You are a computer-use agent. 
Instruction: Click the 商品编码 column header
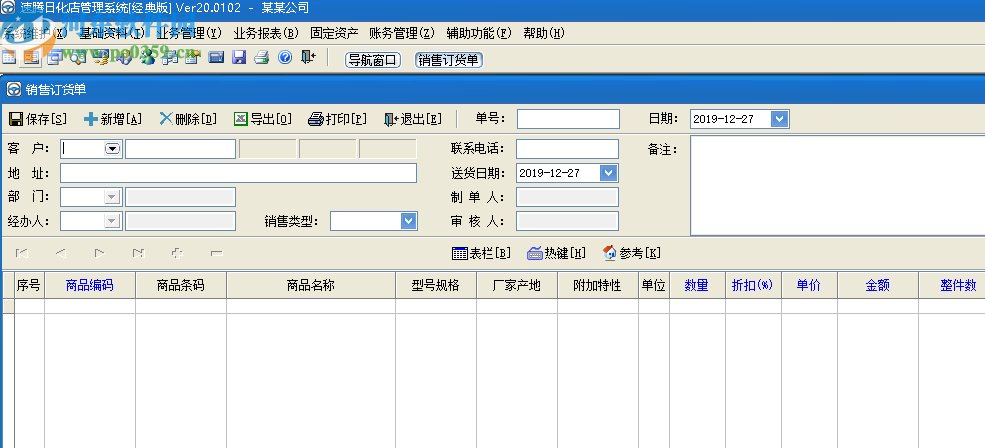pos(90,285)
